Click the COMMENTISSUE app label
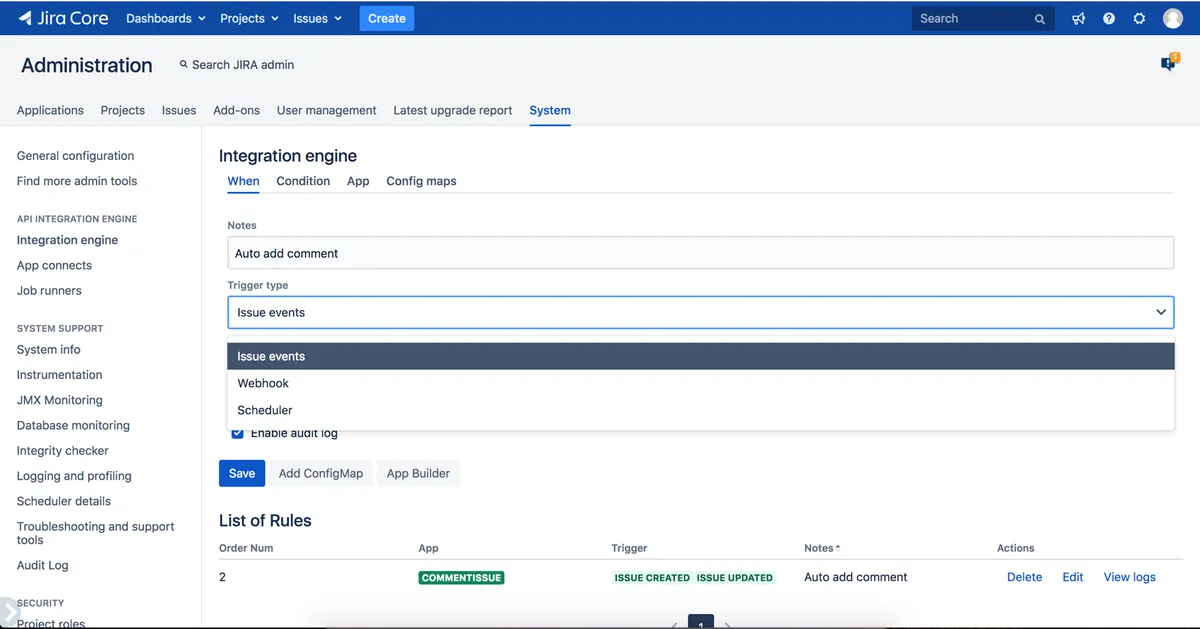 [461, 577]
